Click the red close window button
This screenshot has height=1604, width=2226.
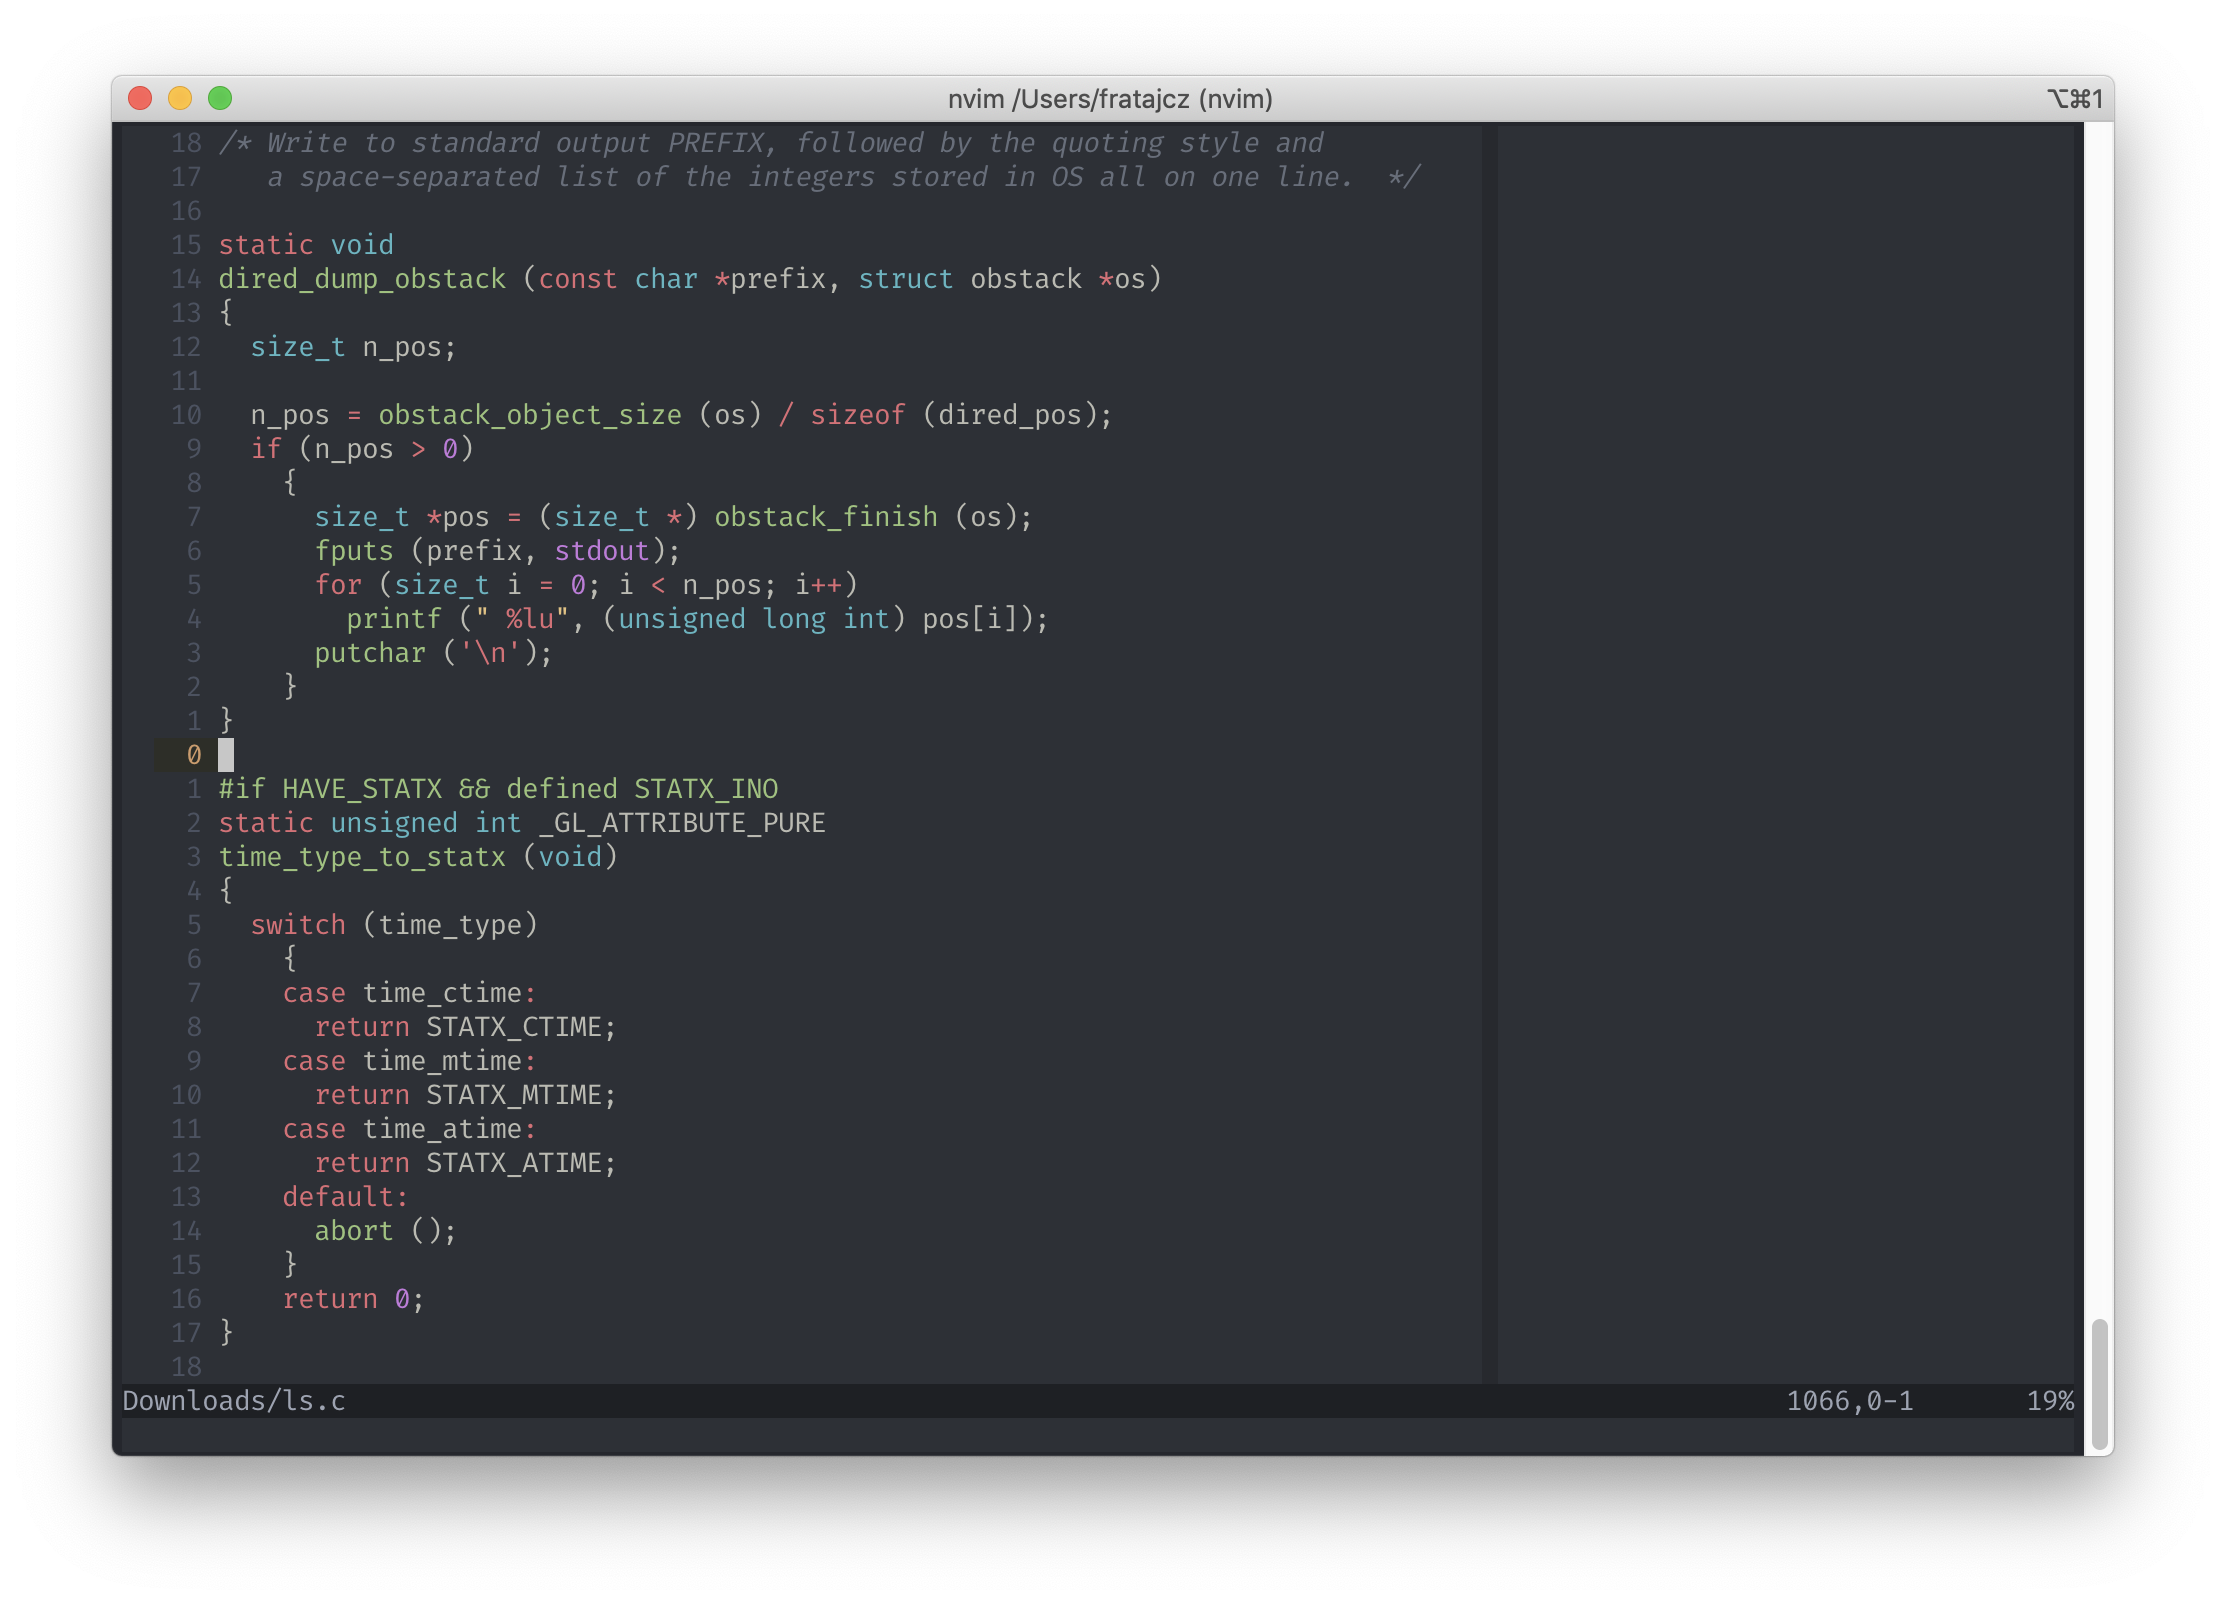coord(140,98)
